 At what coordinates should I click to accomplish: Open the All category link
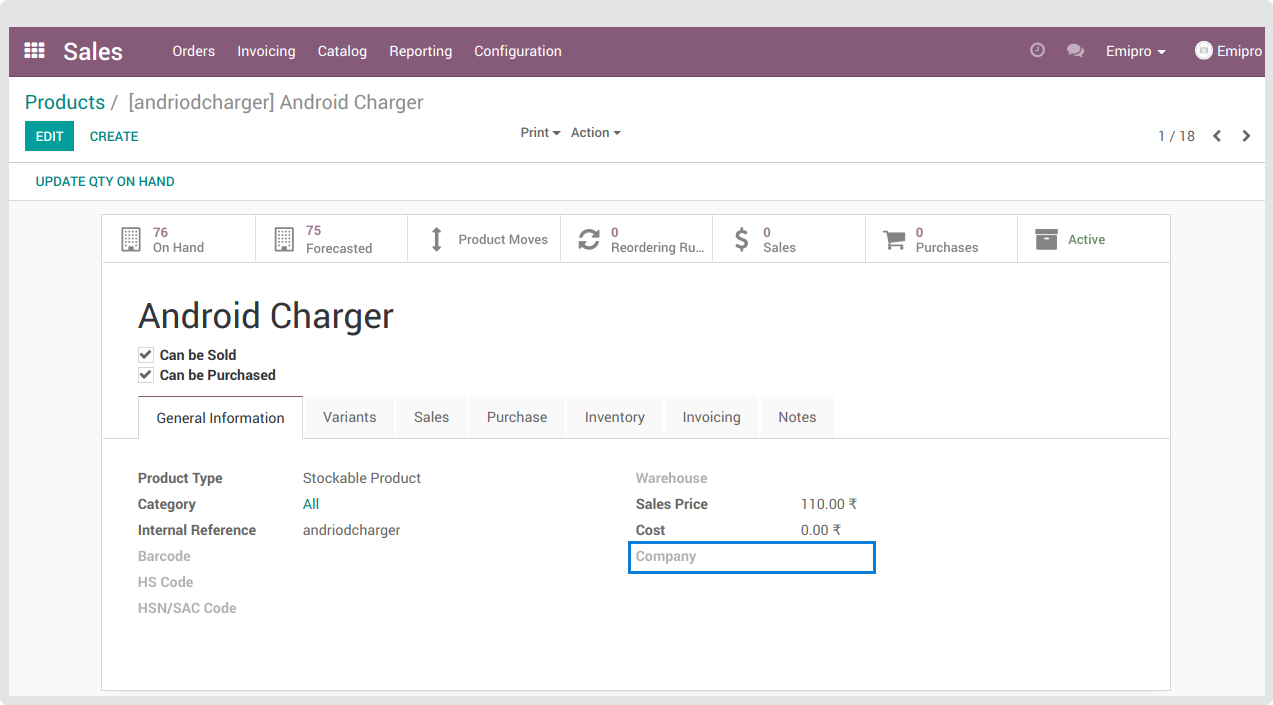pos(311,504)
